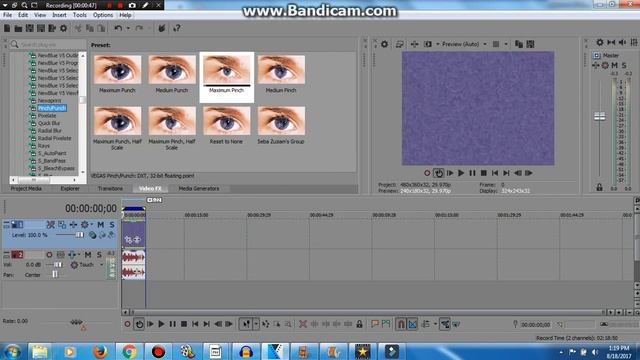
Task: Solo the Master bus
Action: click(624, 65)
